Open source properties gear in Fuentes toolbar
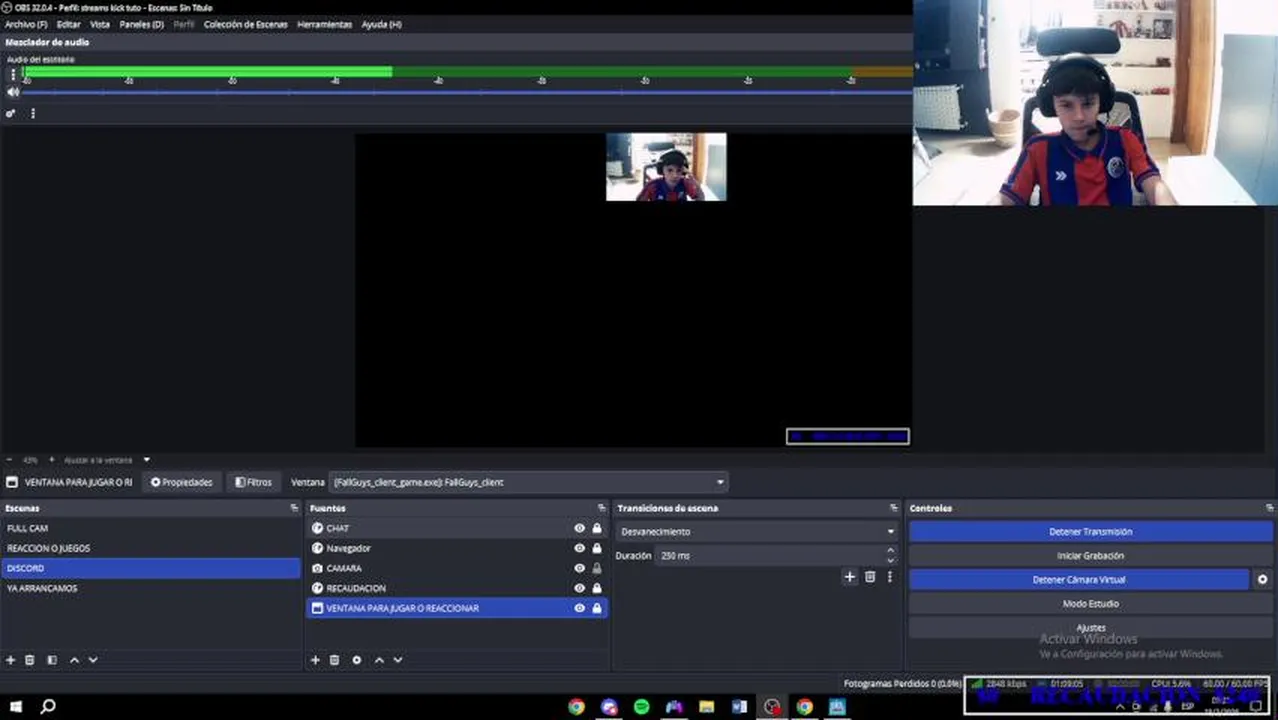Viewport: 1278px width, 720px height. 357,660
